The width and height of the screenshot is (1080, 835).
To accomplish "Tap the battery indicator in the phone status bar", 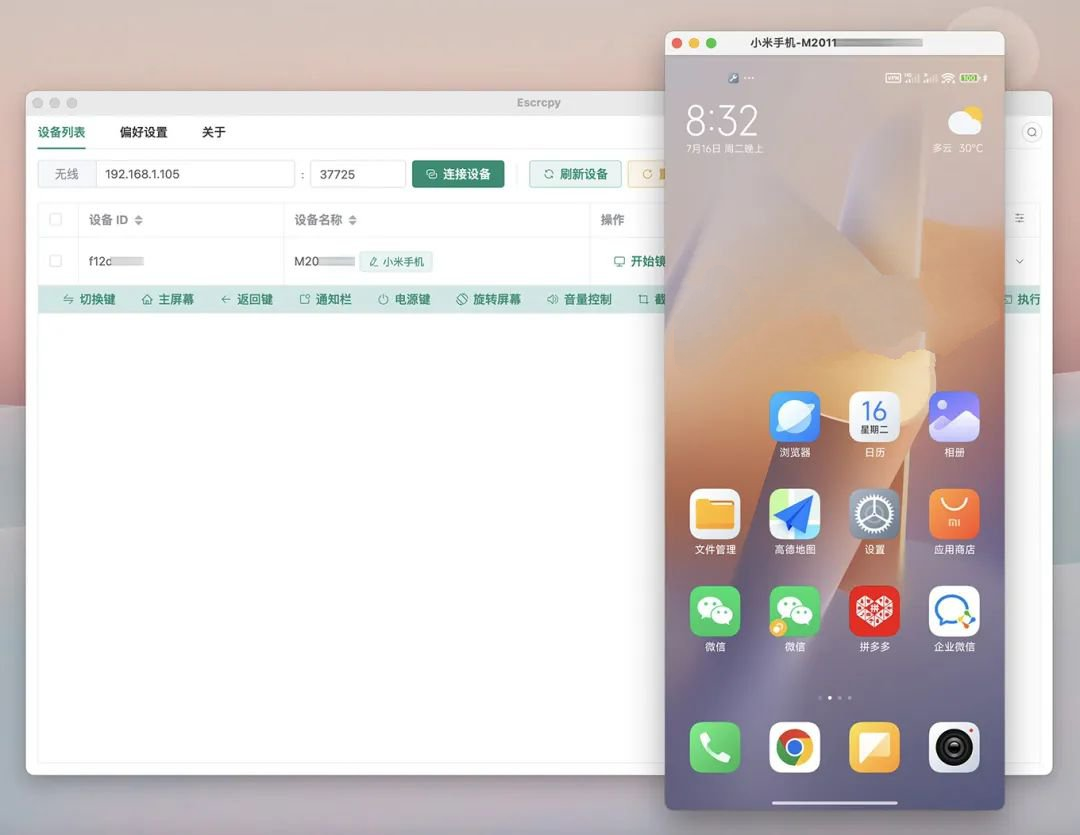I will click(x=970, y=78).
